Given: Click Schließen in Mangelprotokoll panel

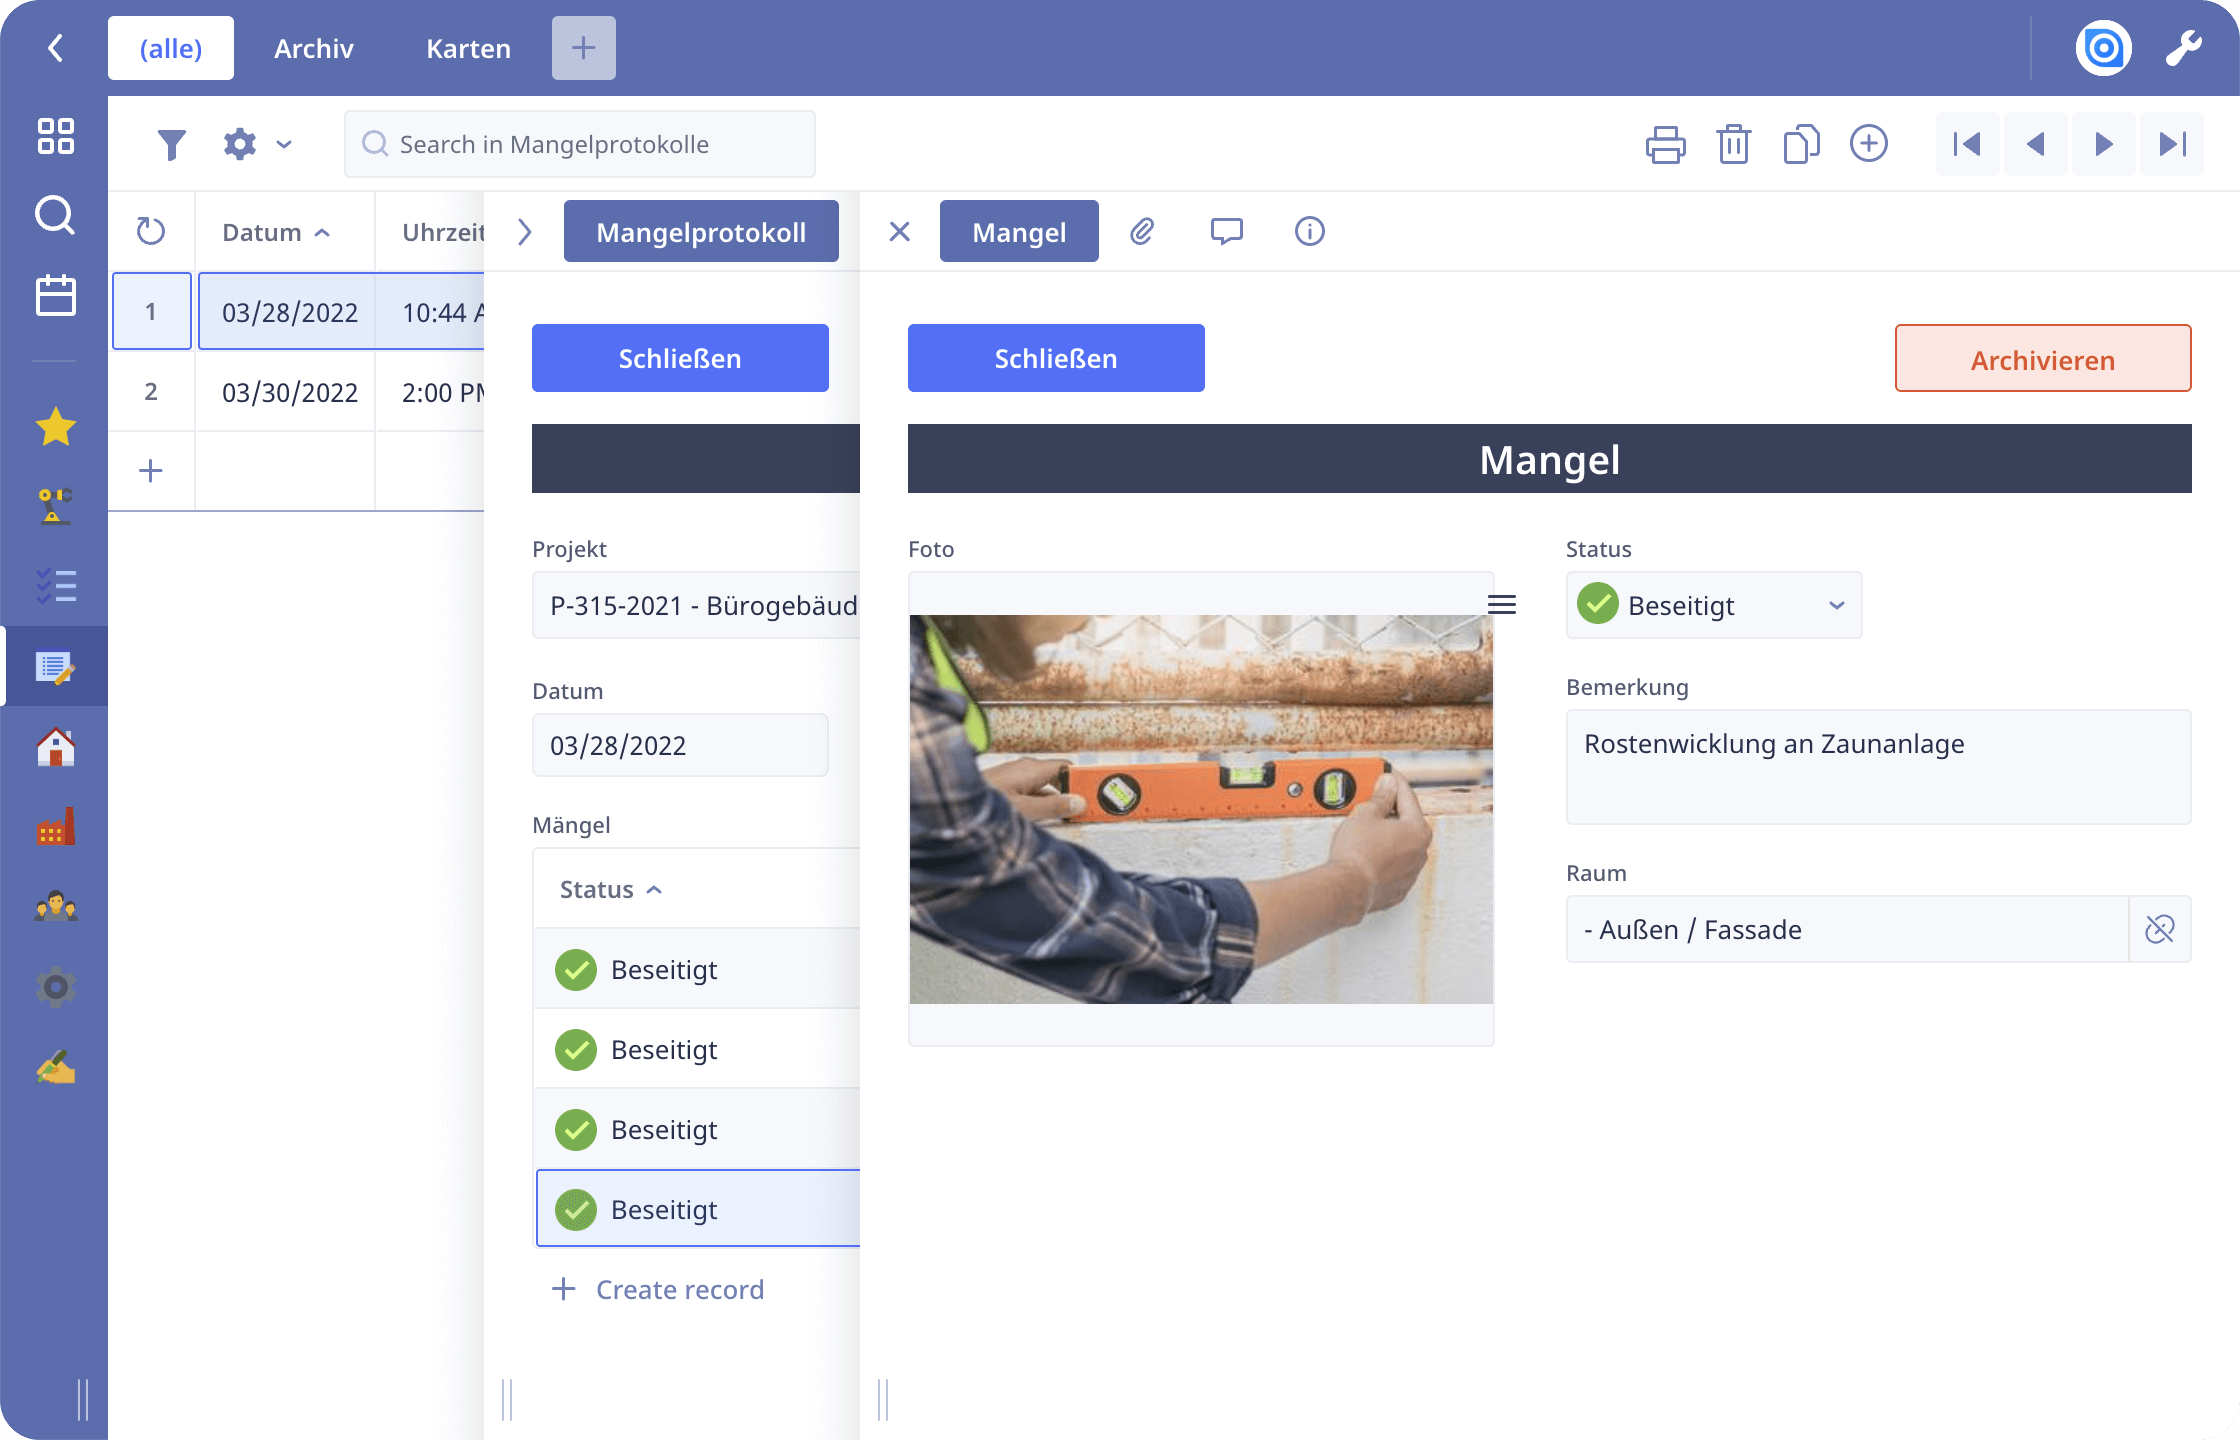Looking at the screenshot, I should [680, 358].
